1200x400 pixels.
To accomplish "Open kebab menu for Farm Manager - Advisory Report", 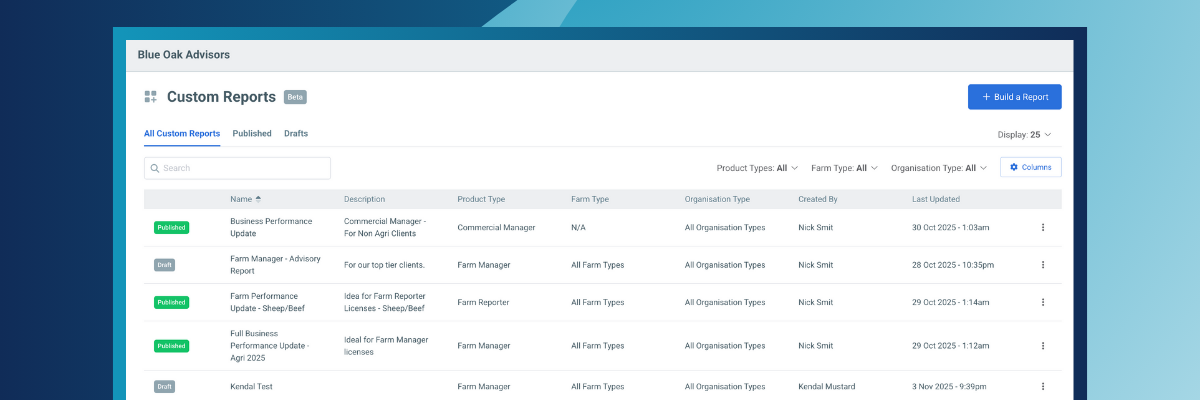I will pos(1043,265).
